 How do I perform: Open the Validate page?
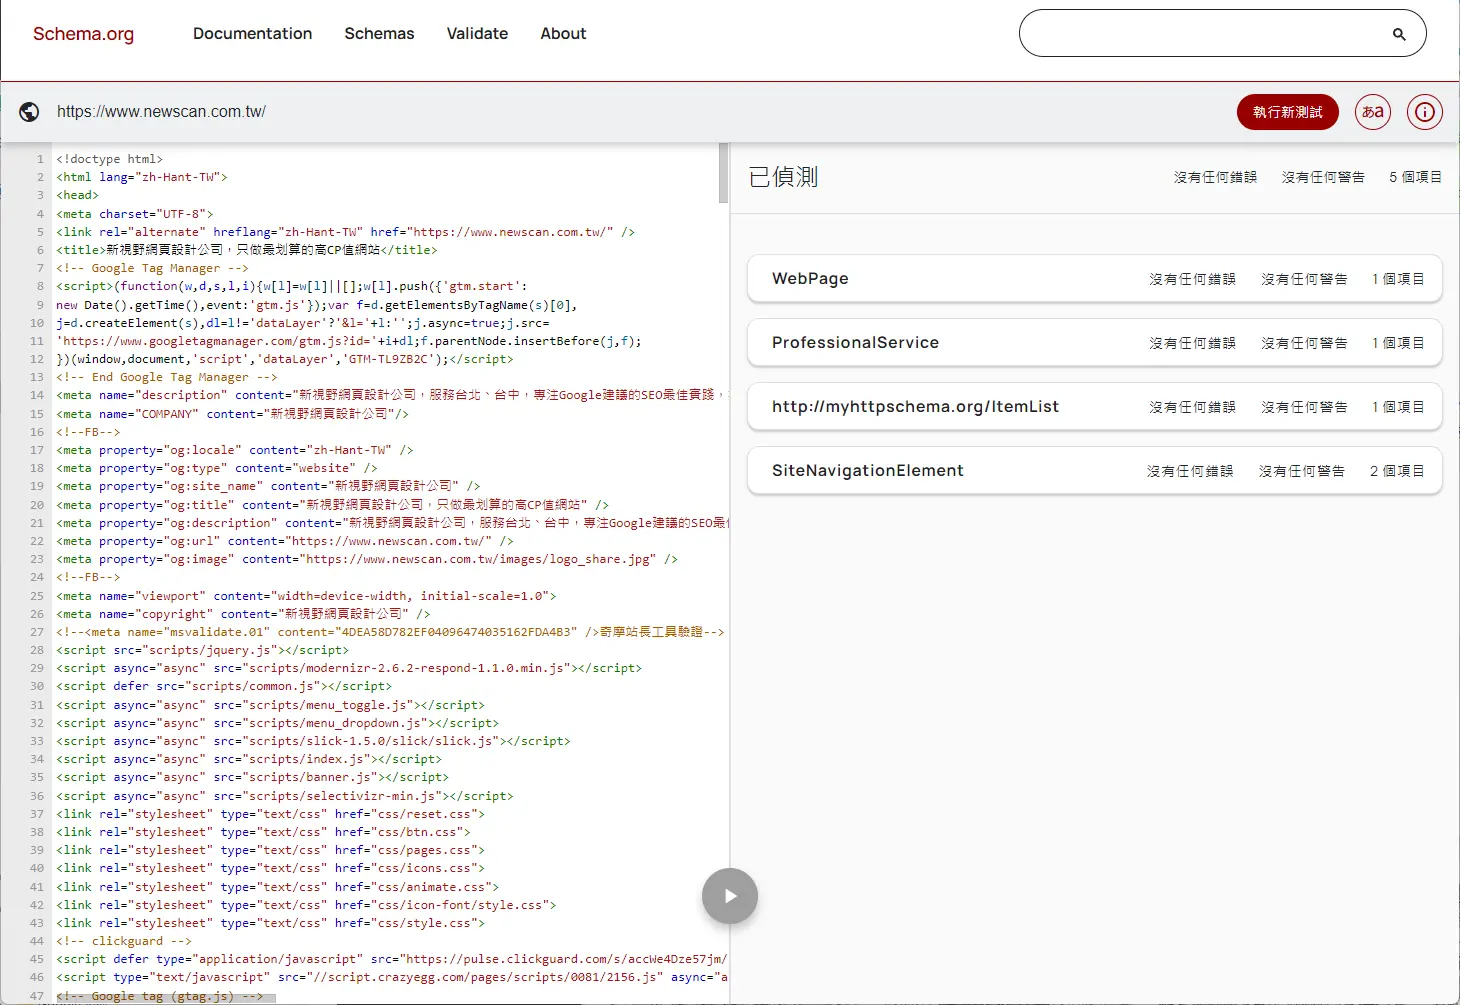point(477,34)
